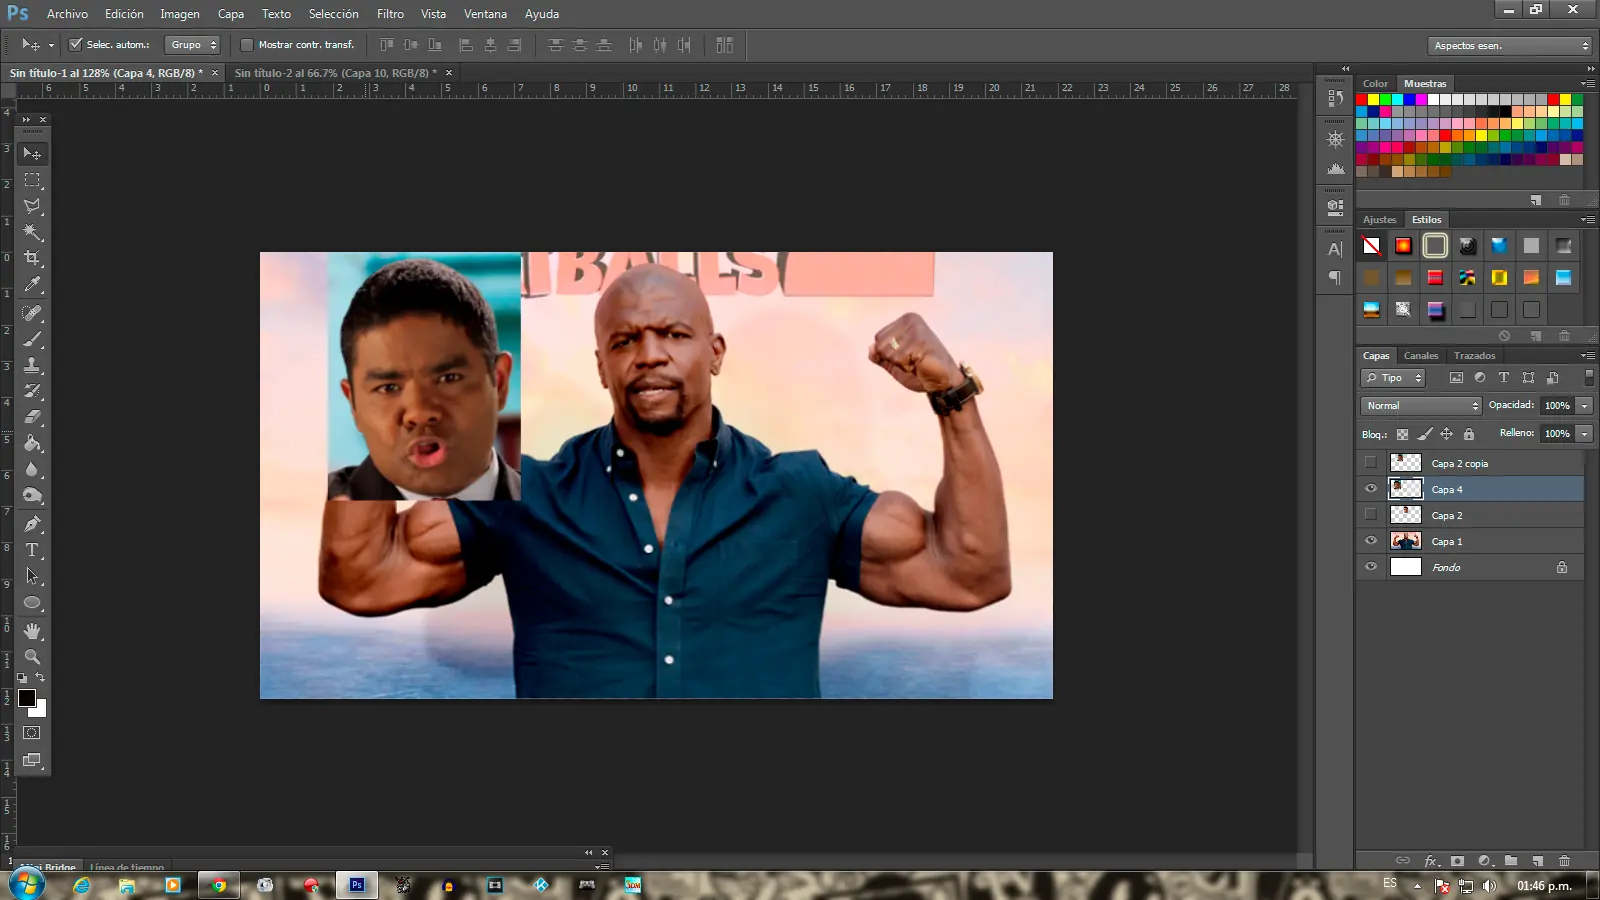Open the Capa menu

click(x=231, y=14)
